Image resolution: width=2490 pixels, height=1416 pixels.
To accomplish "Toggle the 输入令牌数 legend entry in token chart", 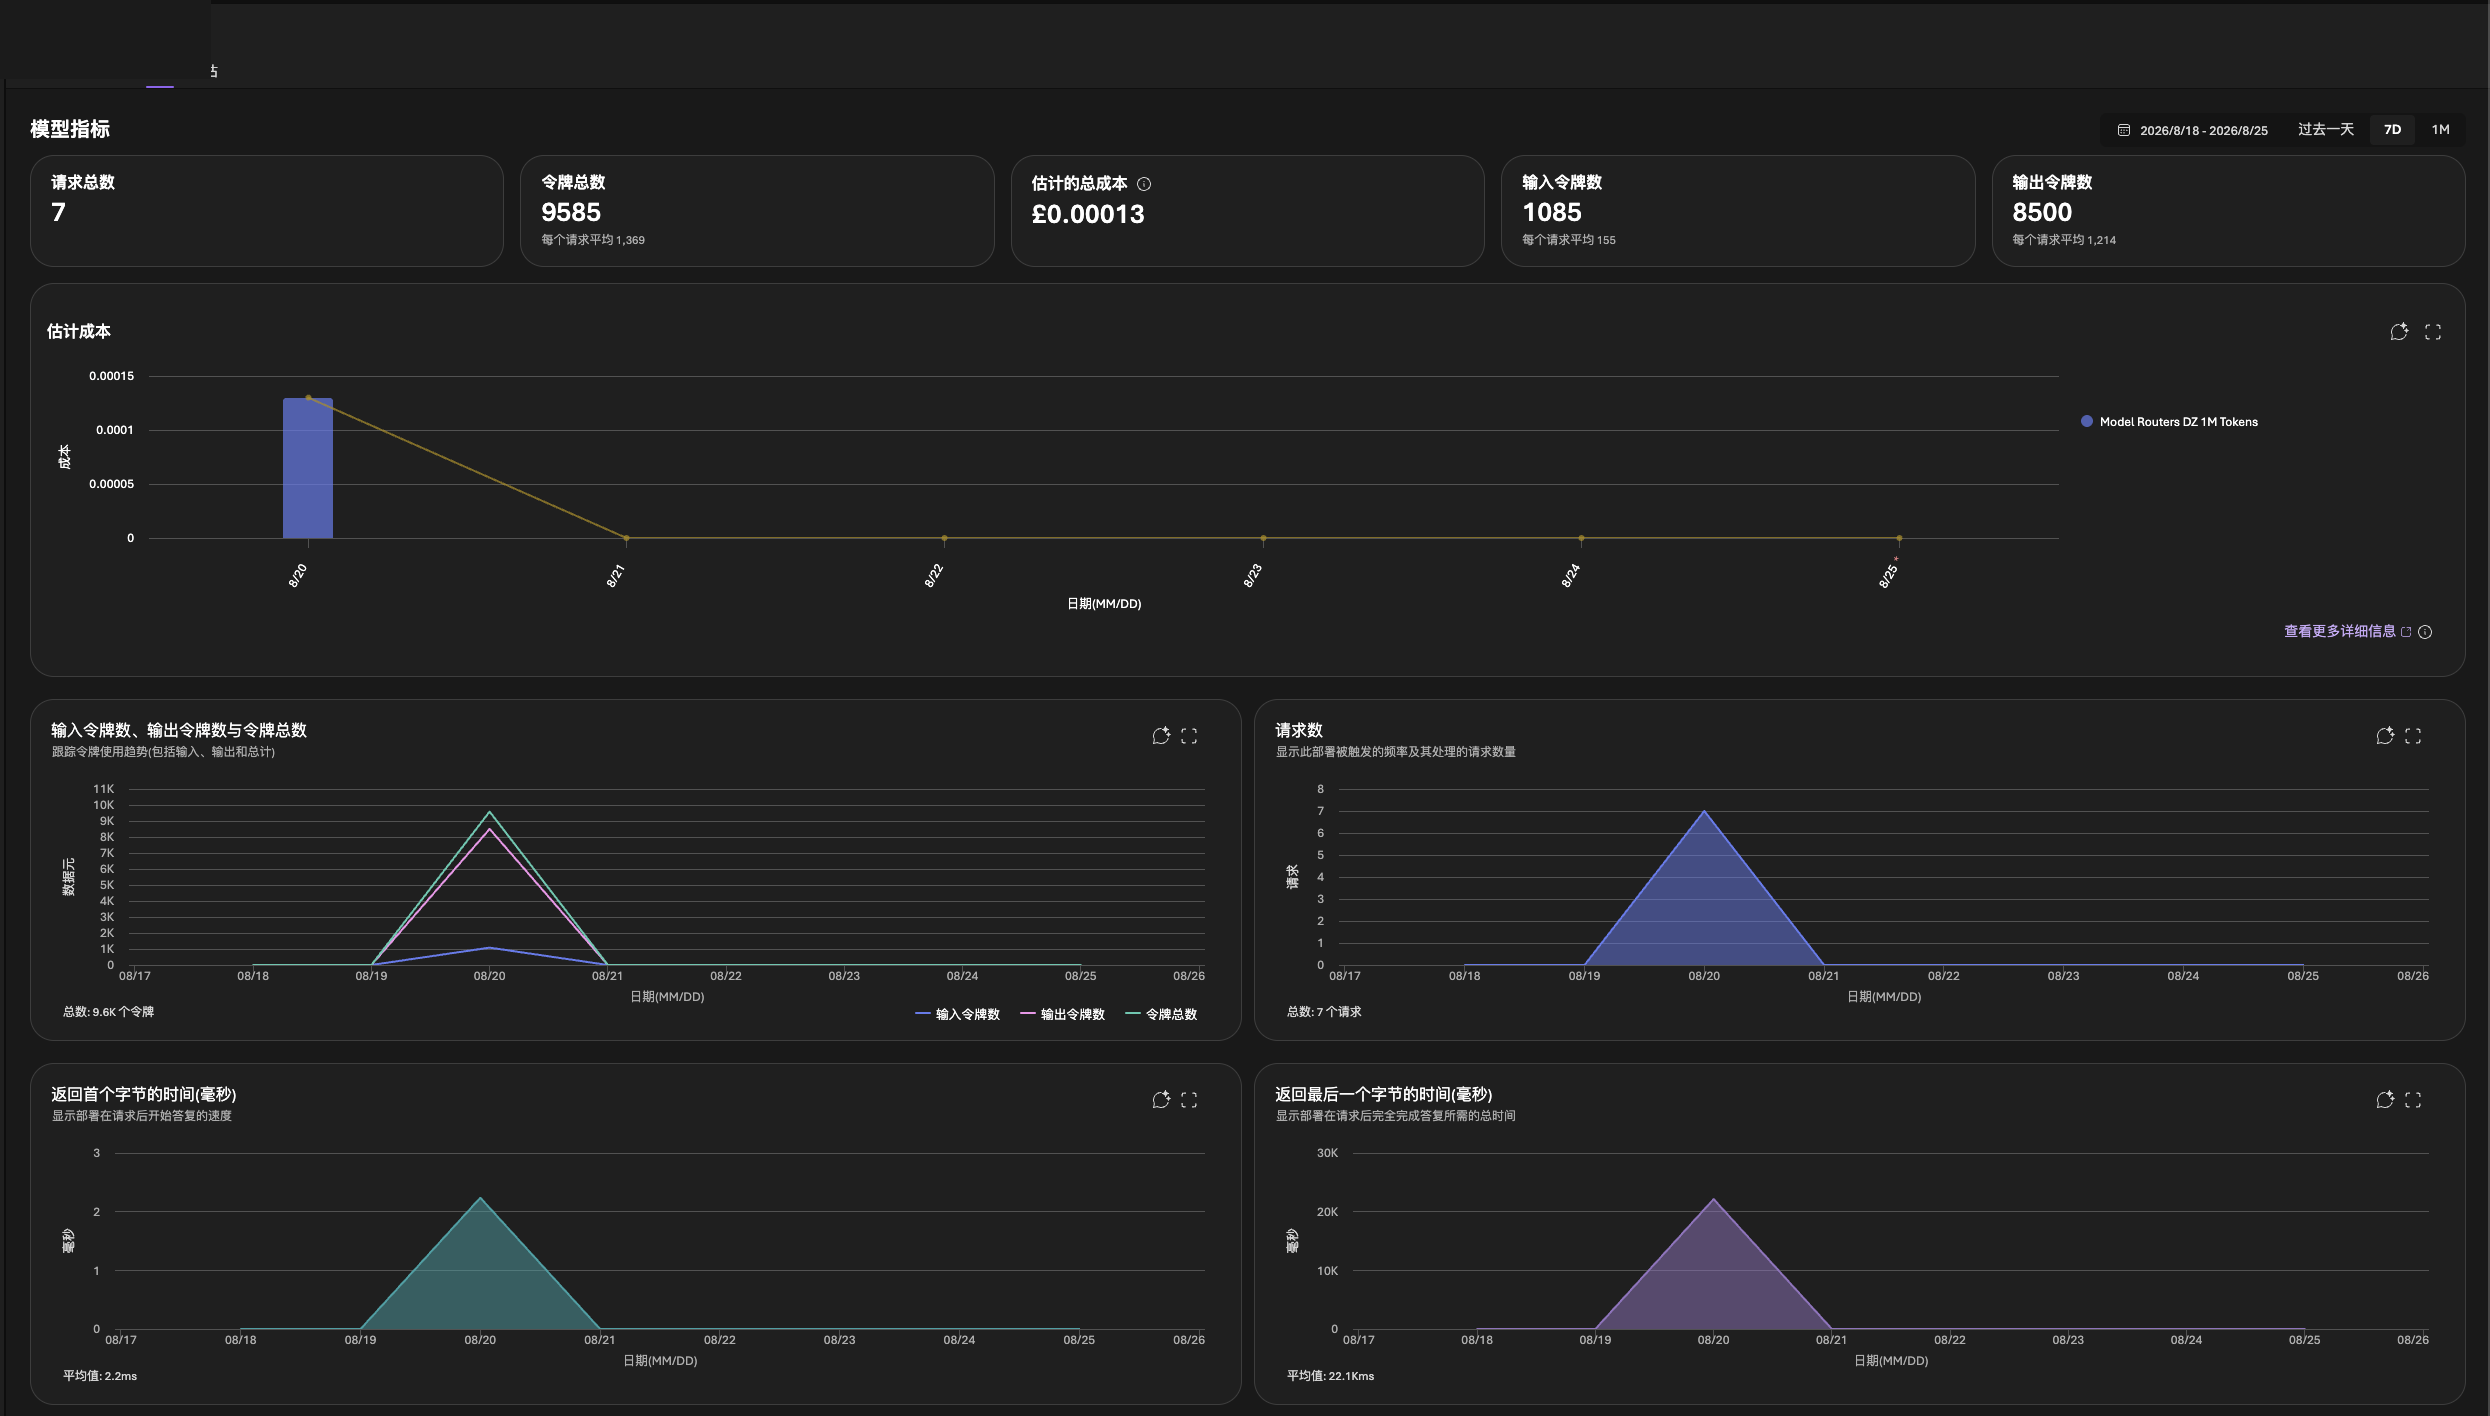I will [x=957, y=1014].
